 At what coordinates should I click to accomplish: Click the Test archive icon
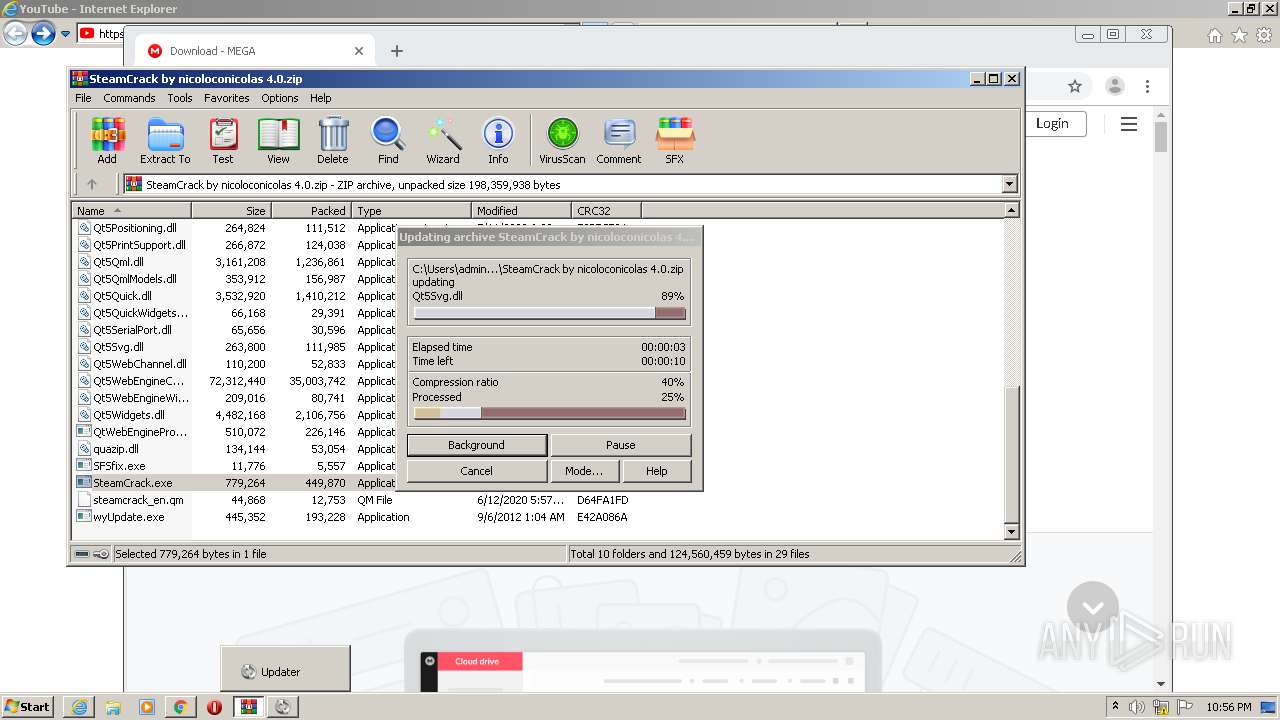[223, 140]
